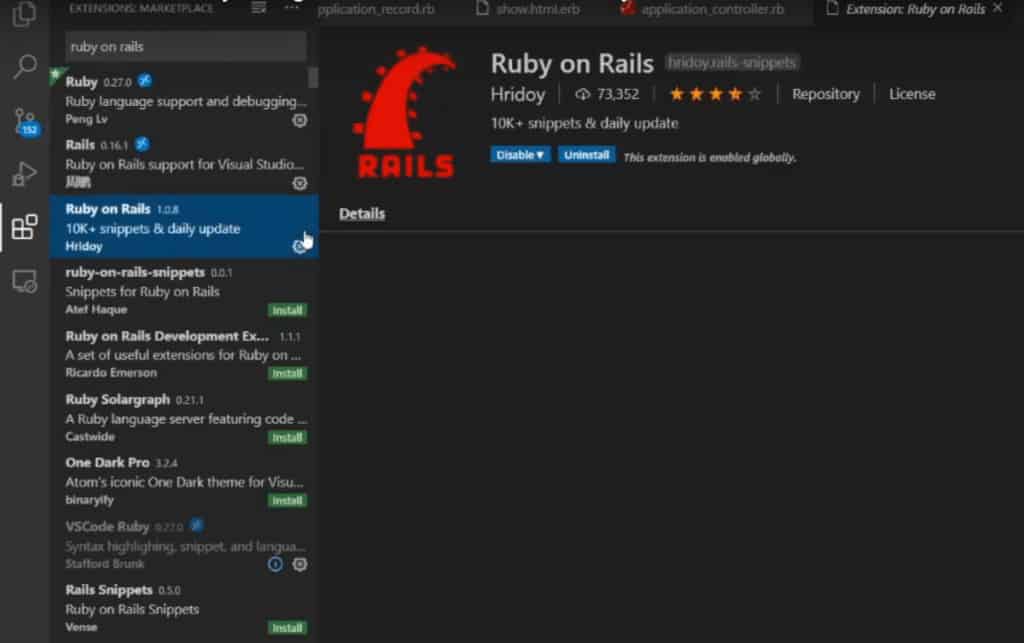
Task: Uninstall the Ruby on Rails extension
Action: point(586,155)
